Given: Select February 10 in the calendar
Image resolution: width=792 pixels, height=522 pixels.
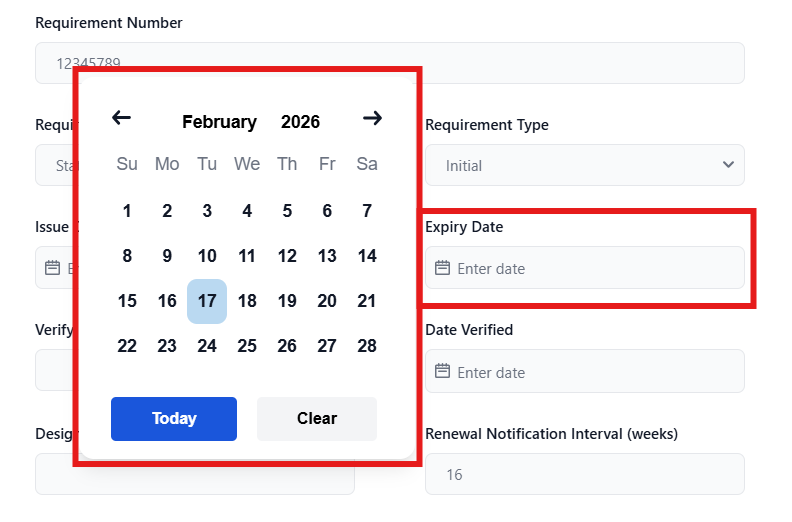Looking at the screenshot, I should [207, 256].
